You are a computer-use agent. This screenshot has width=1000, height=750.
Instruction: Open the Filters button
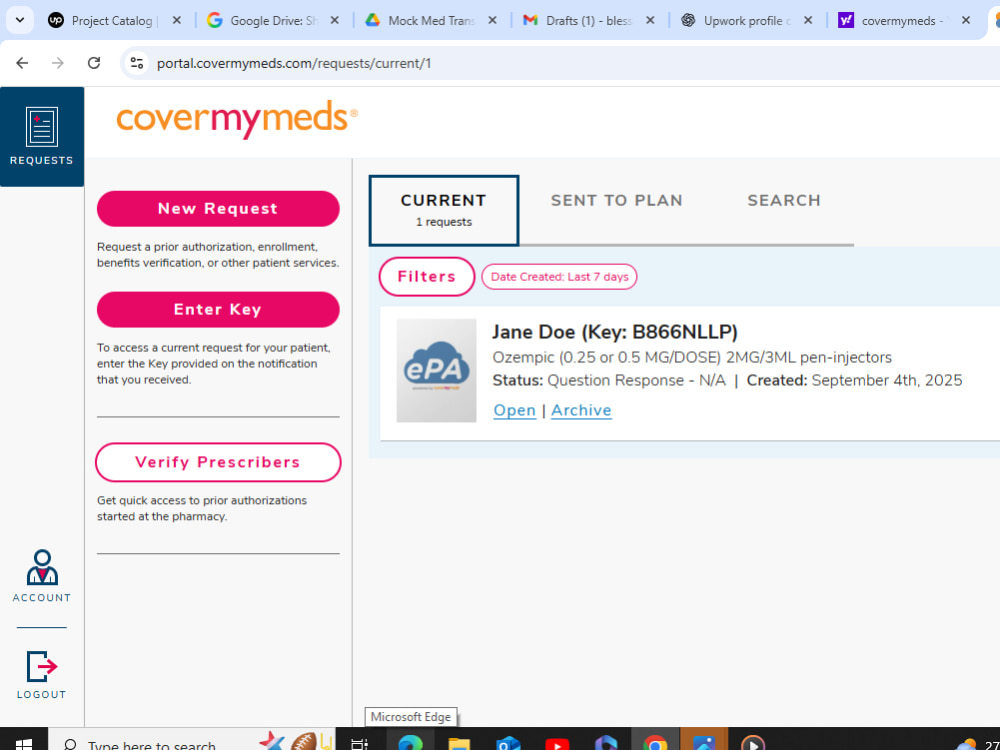[427, 276]
